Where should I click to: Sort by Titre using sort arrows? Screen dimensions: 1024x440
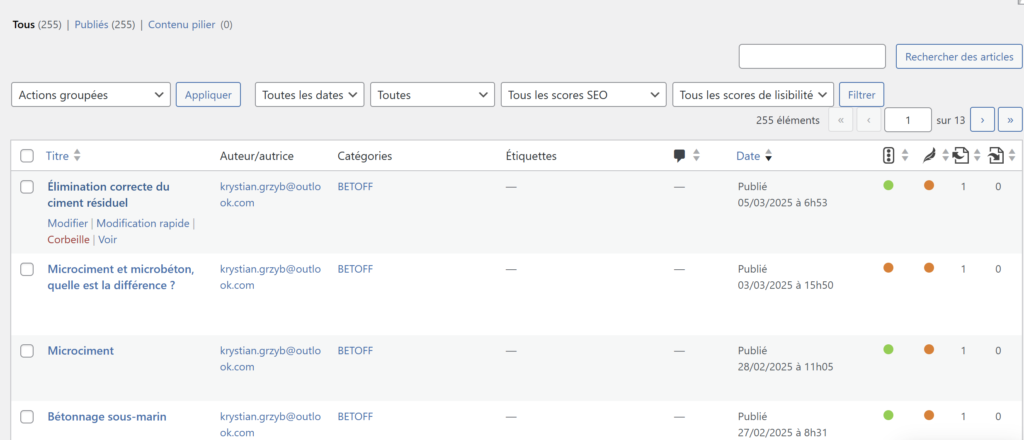pos(77,156)
